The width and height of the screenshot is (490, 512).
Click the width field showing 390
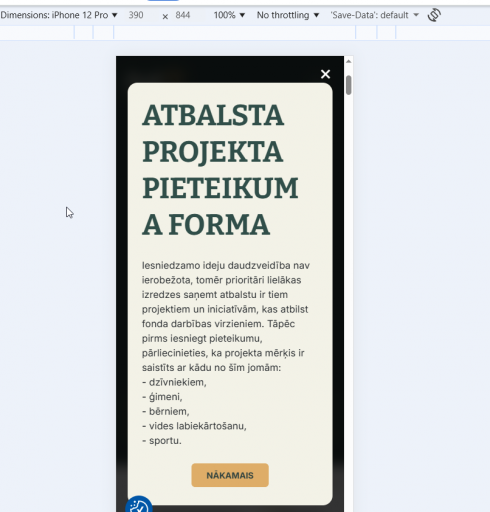(140, 15)
